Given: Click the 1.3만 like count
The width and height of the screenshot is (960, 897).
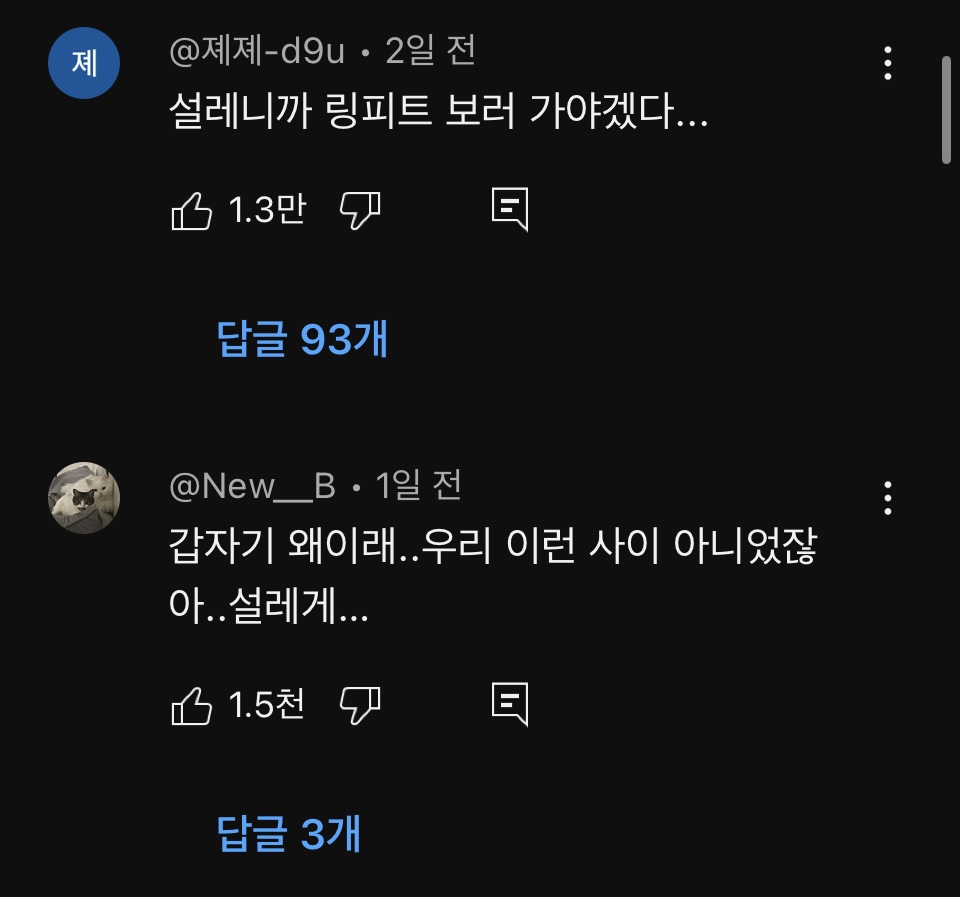Looking at the screenshot, I should coord(267,210).
